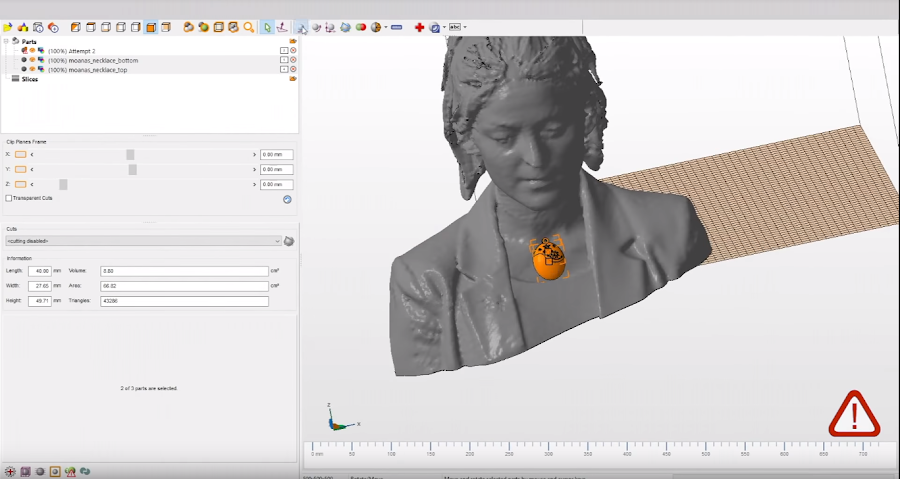Click the orange necklace part in viewport
The image size is (900, 479).
(550, 261)
